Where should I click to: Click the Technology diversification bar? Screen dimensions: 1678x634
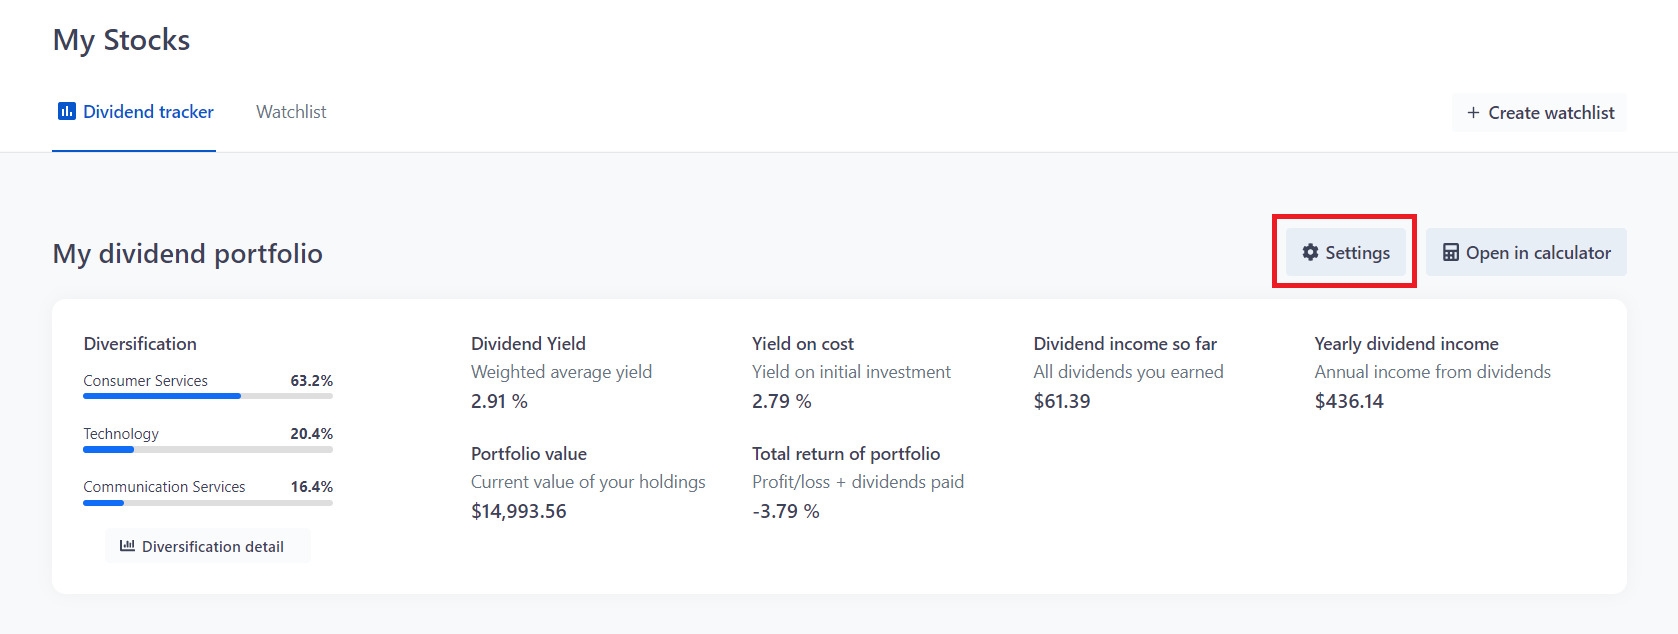point(208,449)
